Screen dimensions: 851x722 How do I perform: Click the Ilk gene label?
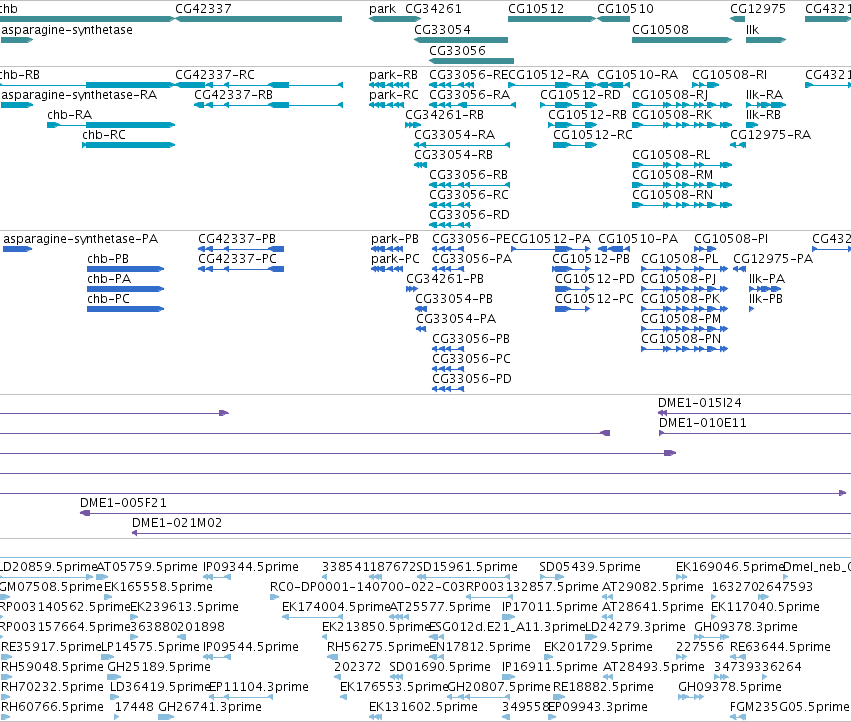752,30
